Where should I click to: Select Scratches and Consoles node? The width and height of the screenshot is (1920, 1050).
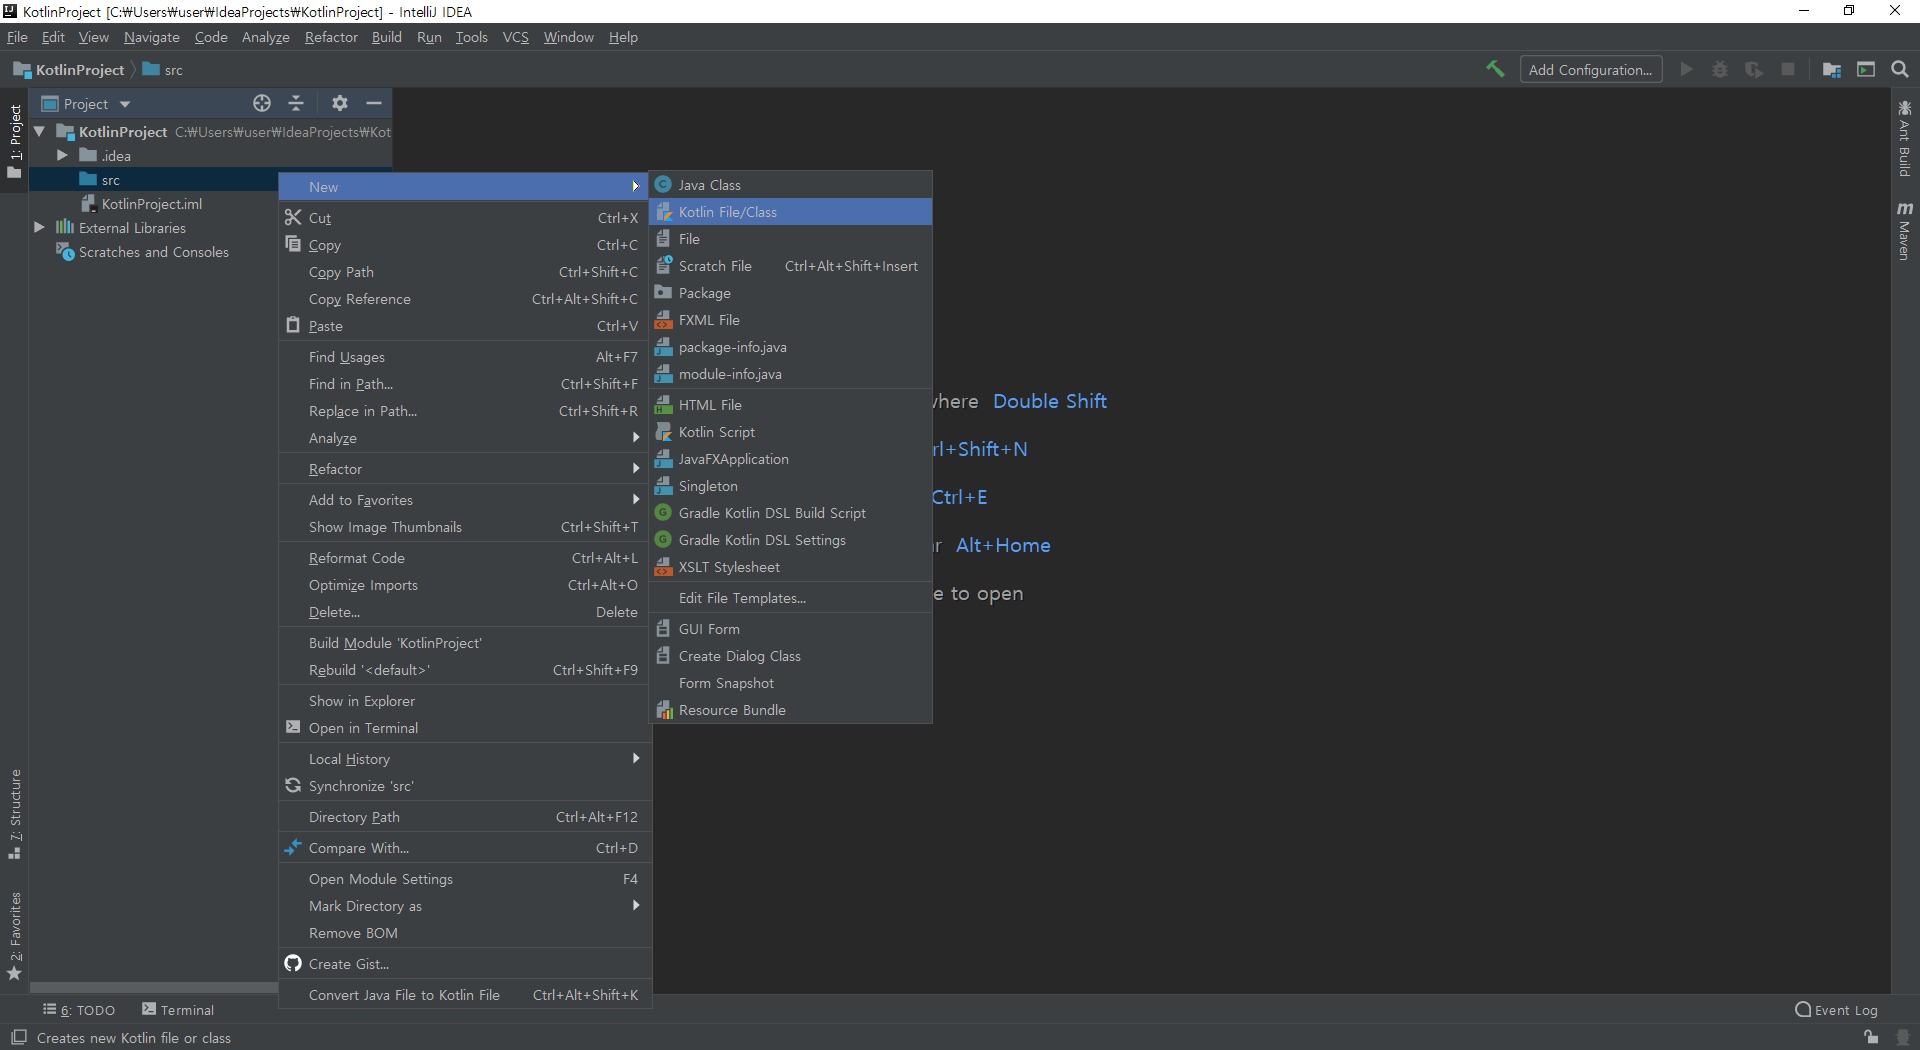coord(143,252)
